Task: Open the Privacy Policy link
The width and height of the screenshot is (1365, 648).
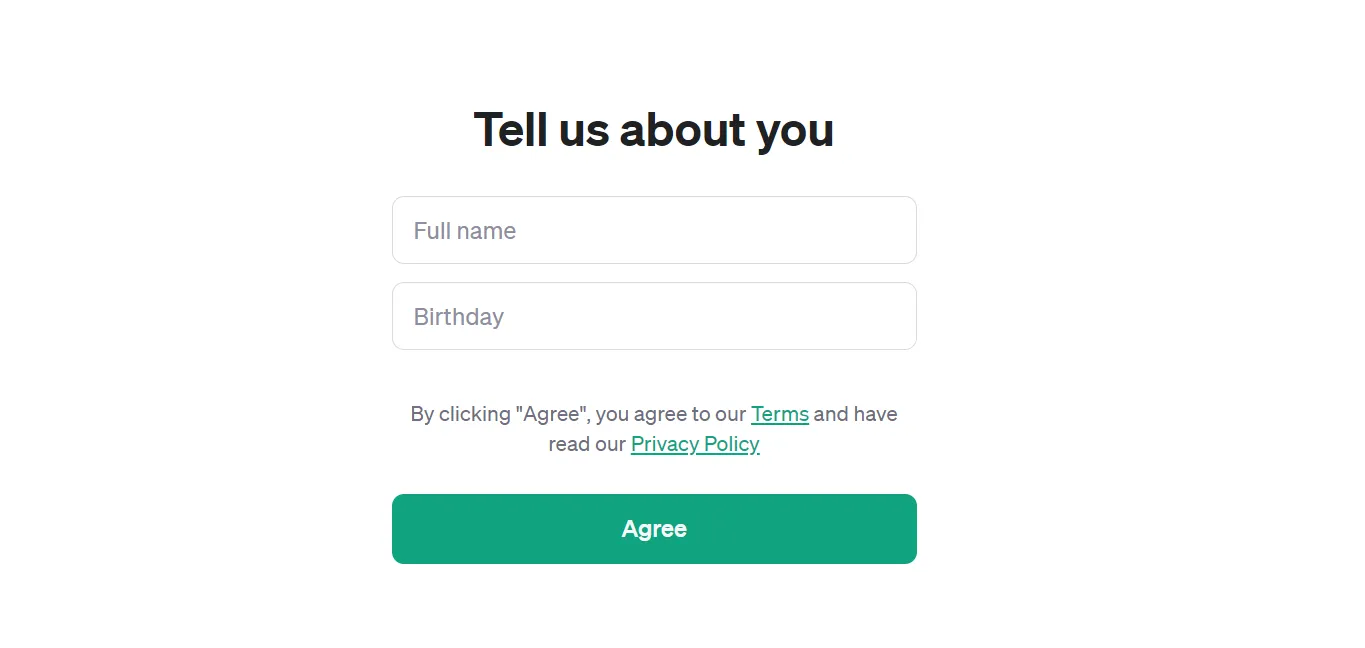Action: click(x=695, y=444)
